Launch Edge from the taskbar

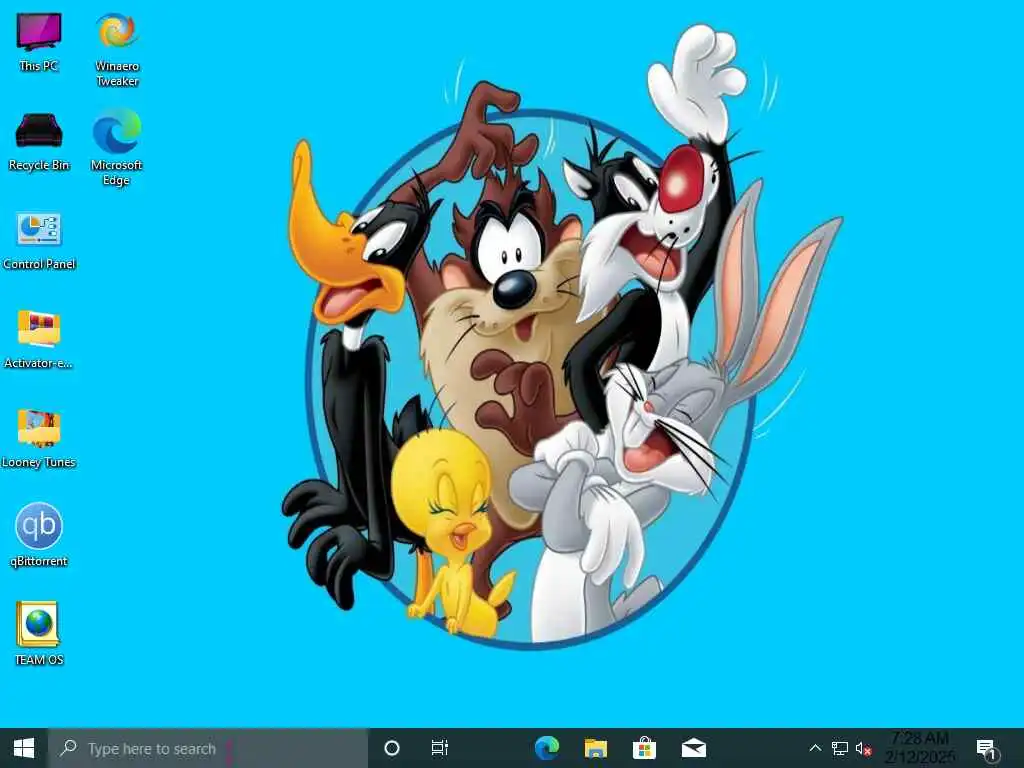(547, 748)
